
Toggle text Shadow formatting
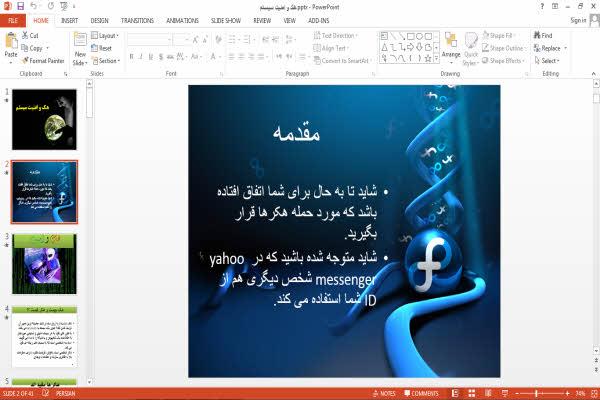(x=161, y=57)
